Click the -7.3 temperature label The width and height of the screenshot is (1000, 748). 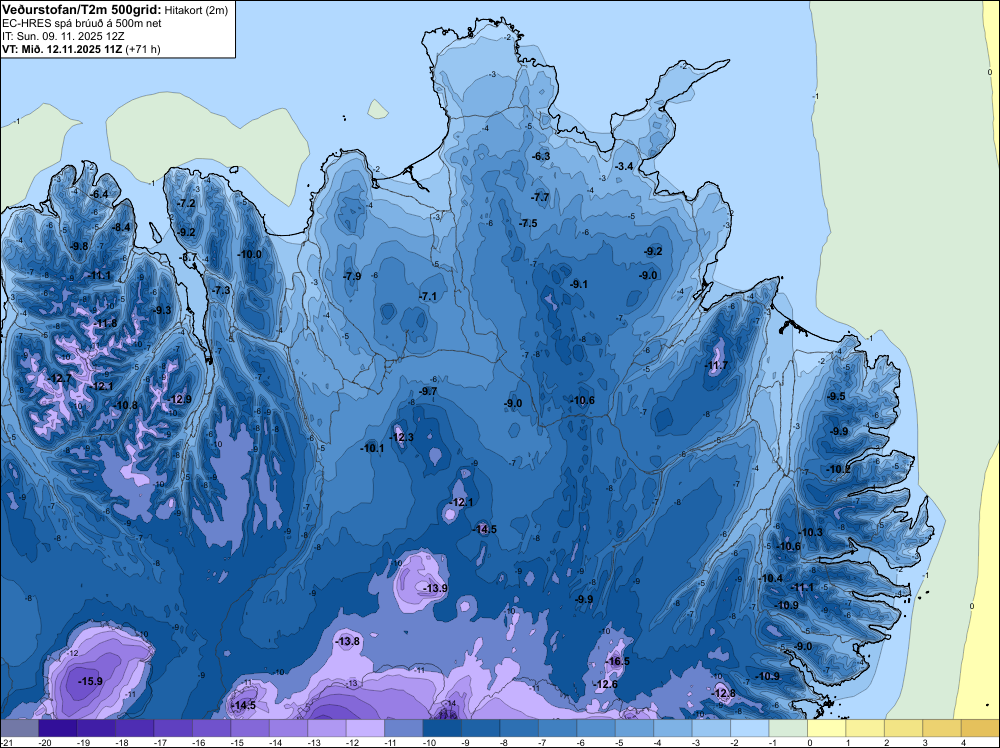pyautogui.click(x=221, y=290)
